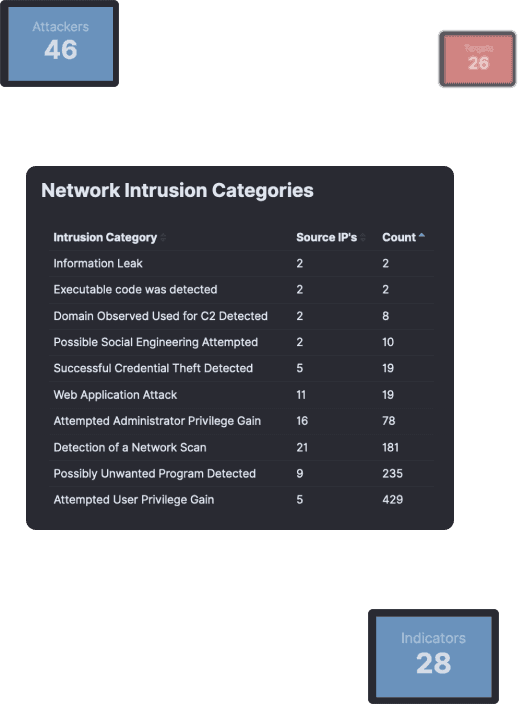Select Possibly Unwanted Program Detected row

tap(241, 474)
